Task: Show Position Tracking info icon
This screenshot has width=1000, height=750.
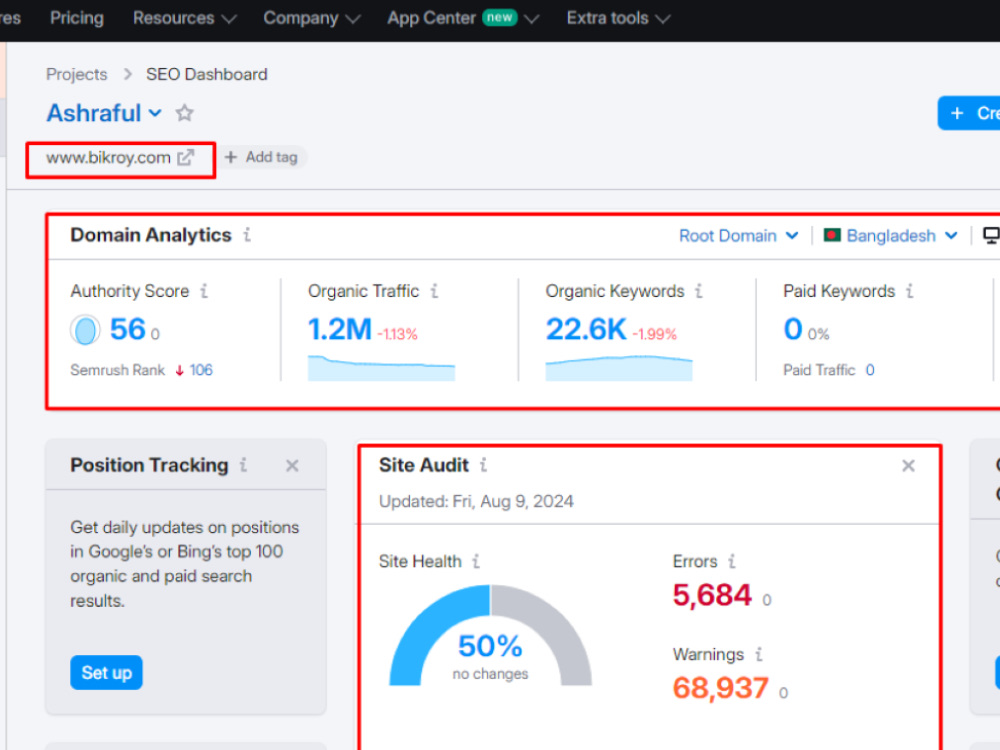Action: (x=244, y=465)
